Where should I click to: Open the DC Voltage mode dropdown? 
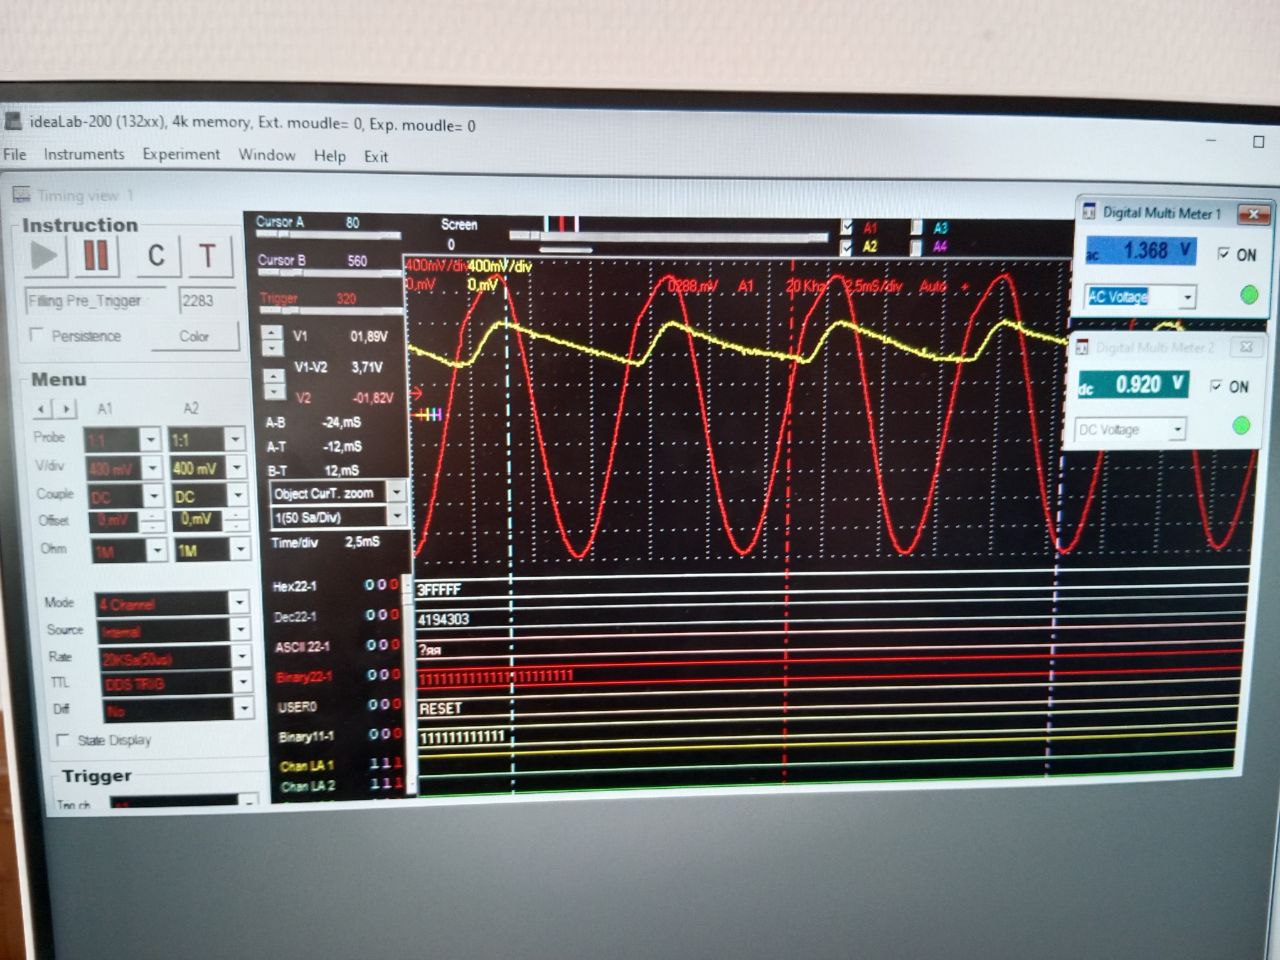coord(1177,430)
